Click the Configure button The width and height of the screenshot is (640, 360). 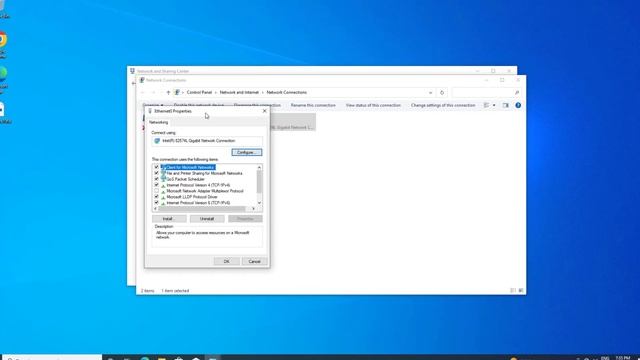coord(247,152)
